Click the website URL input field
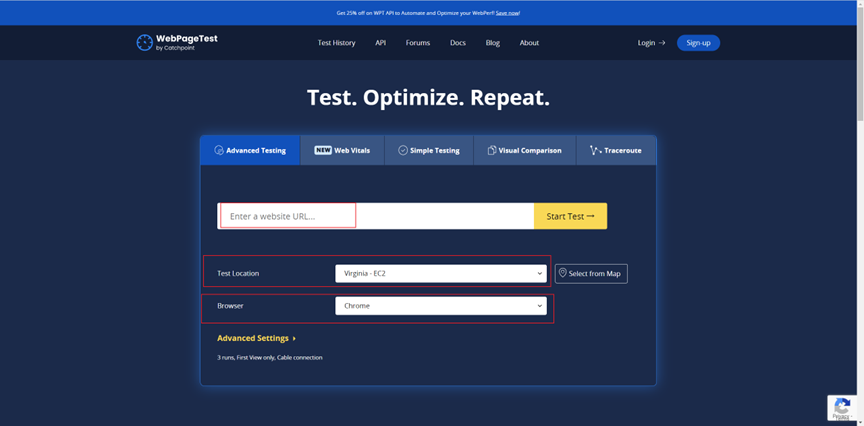864x426 pixels. [x=375, y=216]
